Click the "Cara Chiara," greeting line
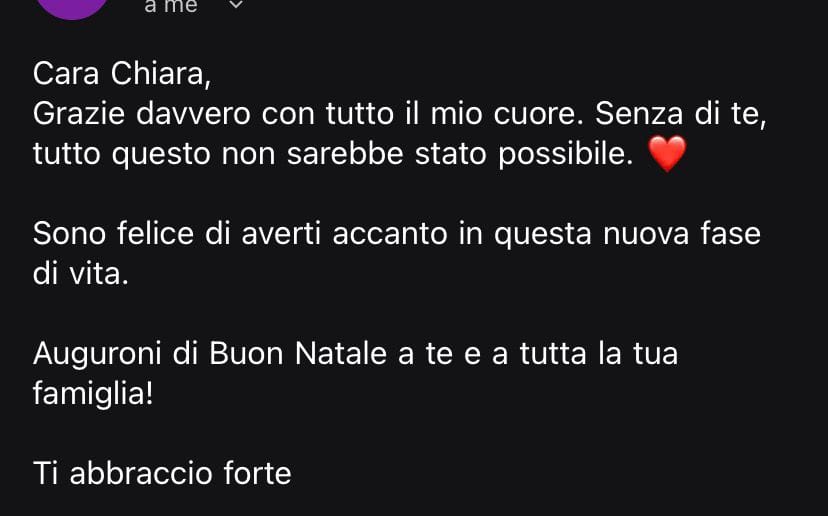 point(122,73)
